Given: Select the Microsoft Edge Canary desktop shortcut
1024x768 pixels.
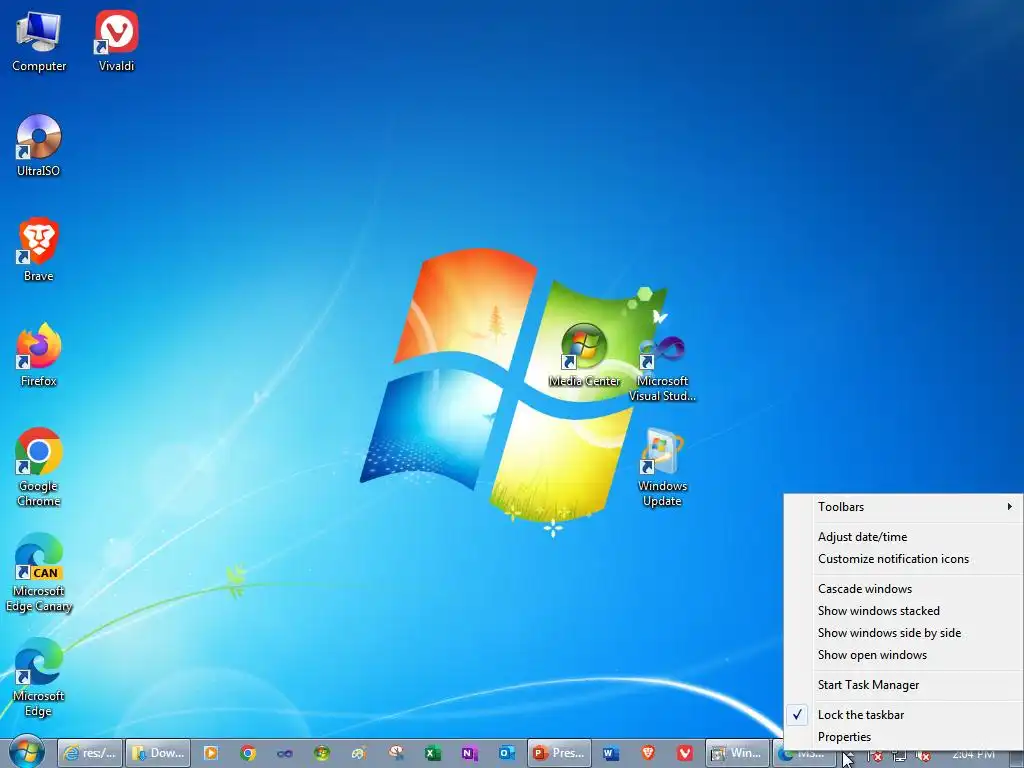Looking at the screenshot, I should click(x=39, y=573).
